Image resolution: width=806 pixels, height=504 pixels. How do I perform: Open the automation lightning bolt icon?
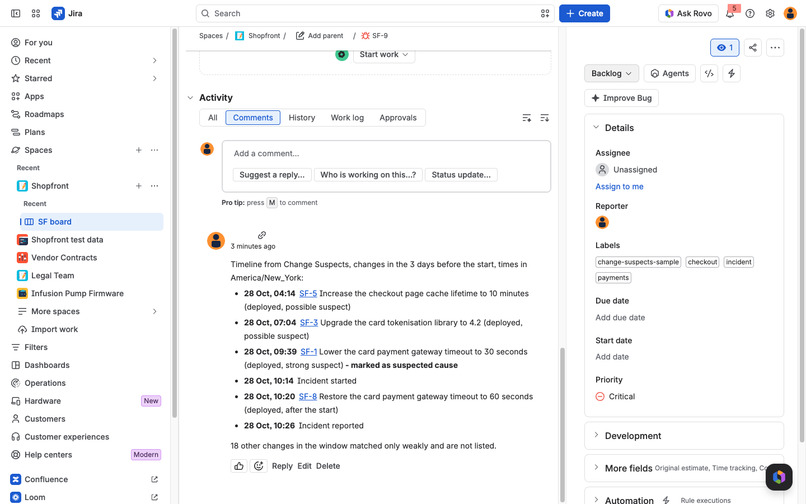[731, 74]
